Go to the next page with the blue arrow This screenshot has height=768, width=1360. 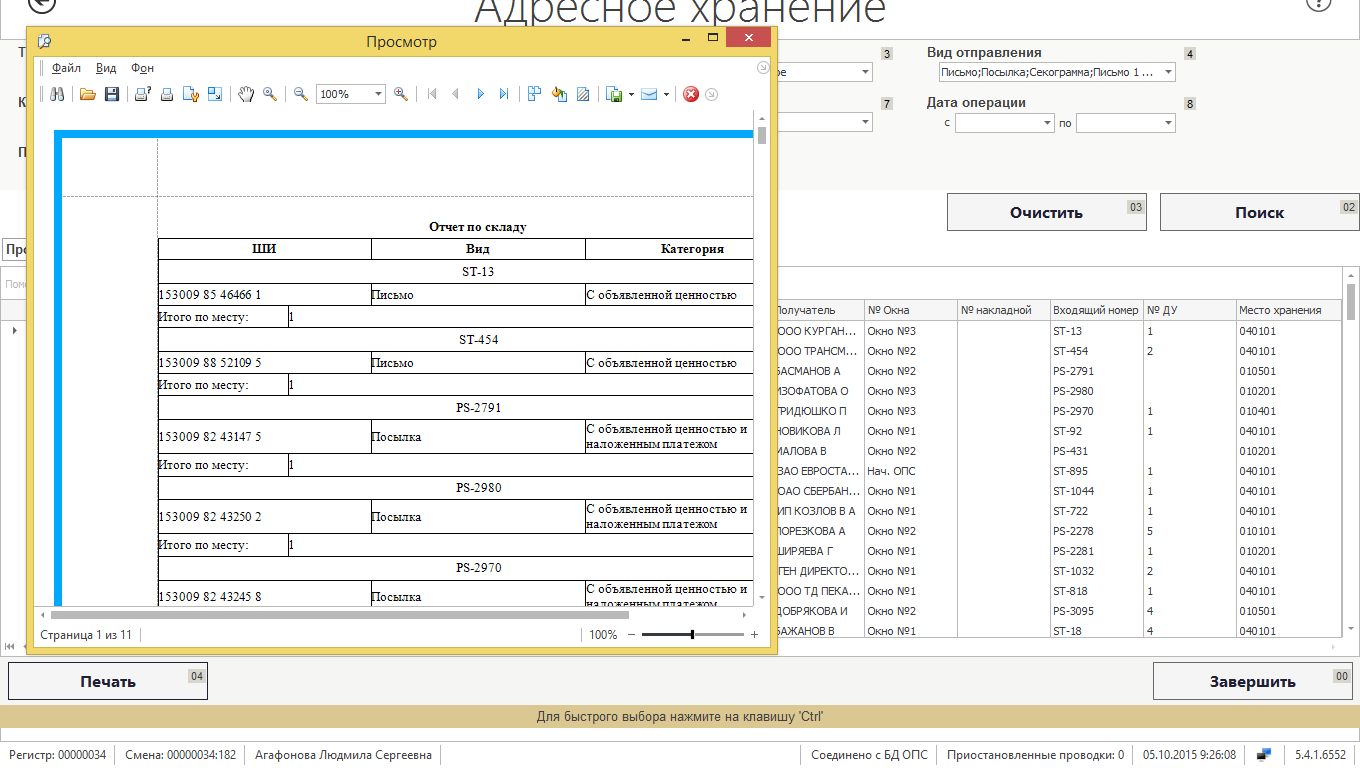pos(480,94)
